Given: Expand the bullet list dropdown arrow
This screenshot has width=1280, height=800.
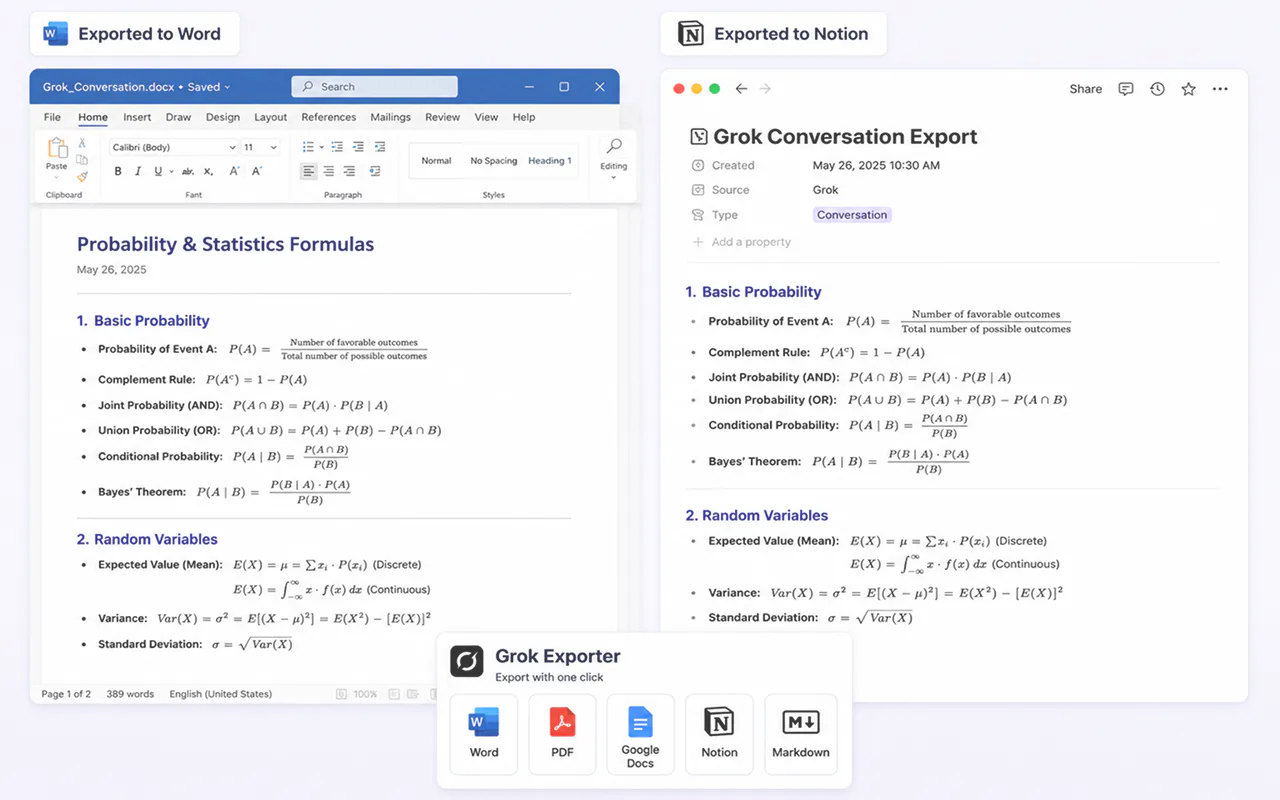Looking at the screenshot, I should pos(321,147).
